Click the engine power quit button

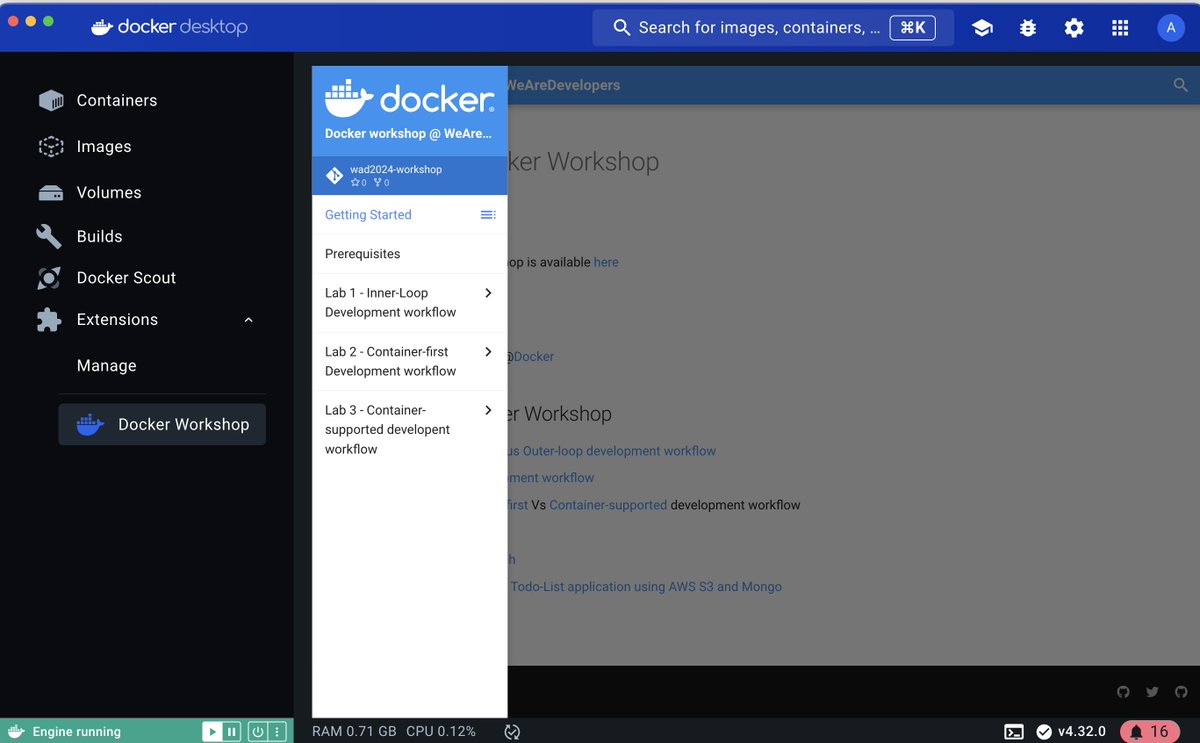pyautogui.click(x=257, y=731)
